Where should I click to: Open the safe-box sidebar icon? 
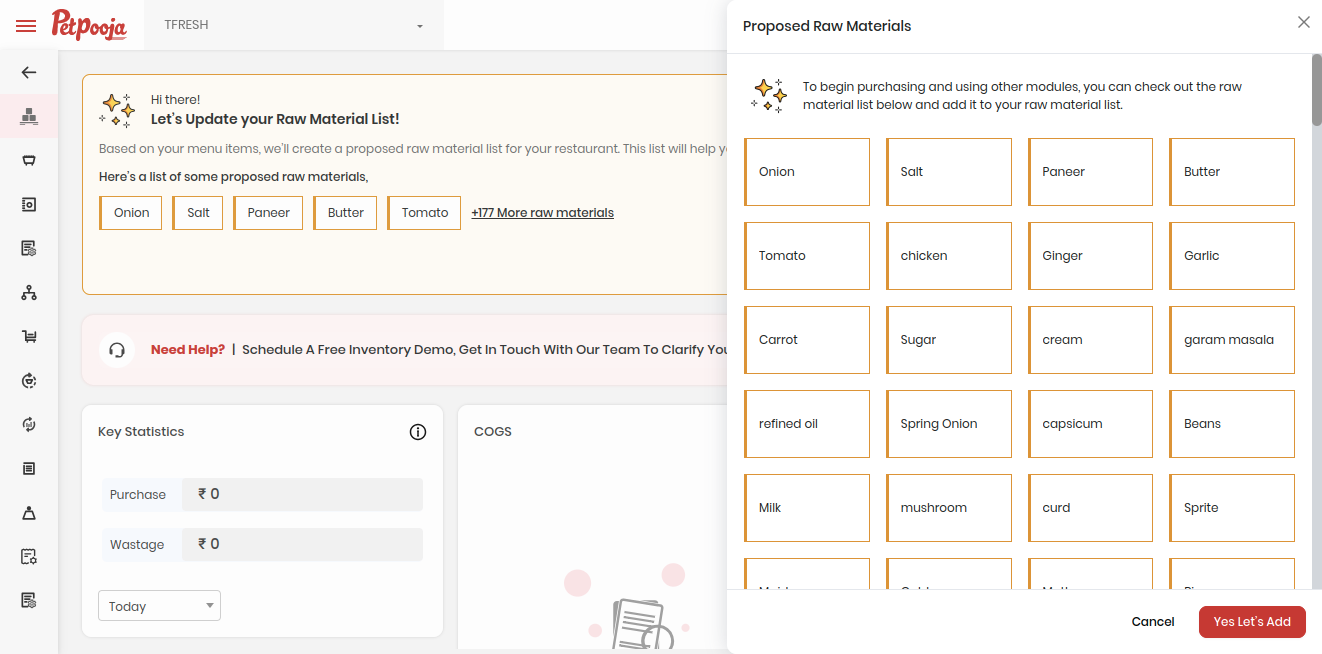29,204
